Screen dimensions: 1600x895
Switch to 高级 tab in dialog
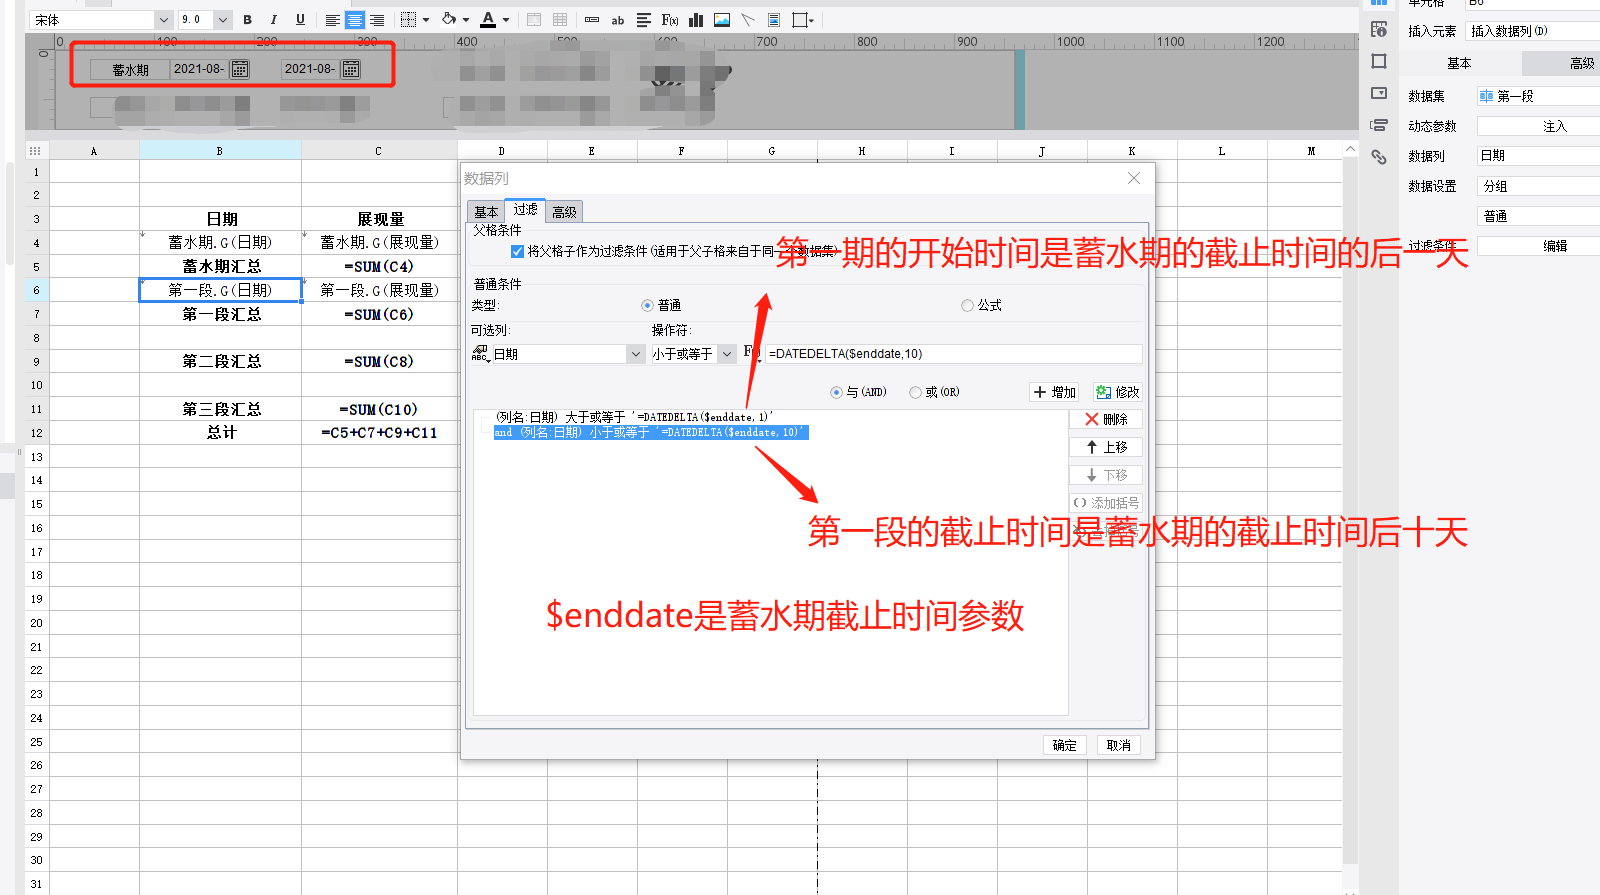tap(564, 212)
